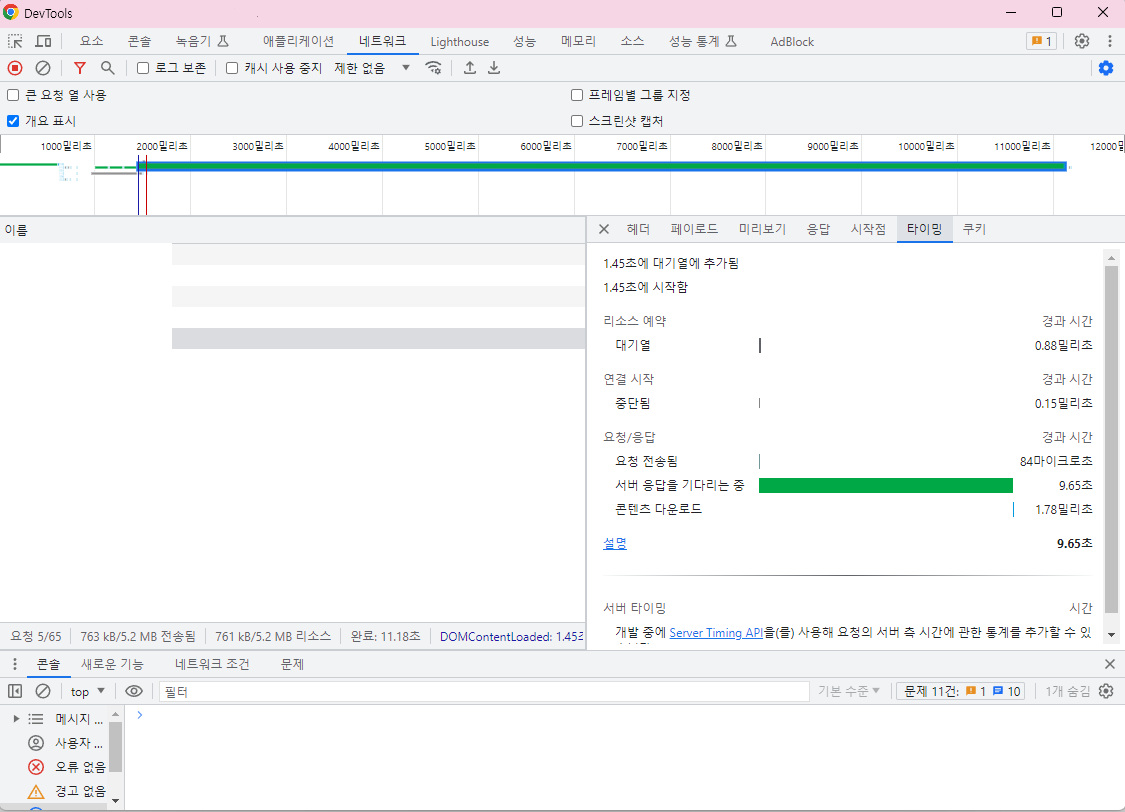Switch to the 콘솔 panel tab at top
1125x812 pixels.
pos(139,42)
